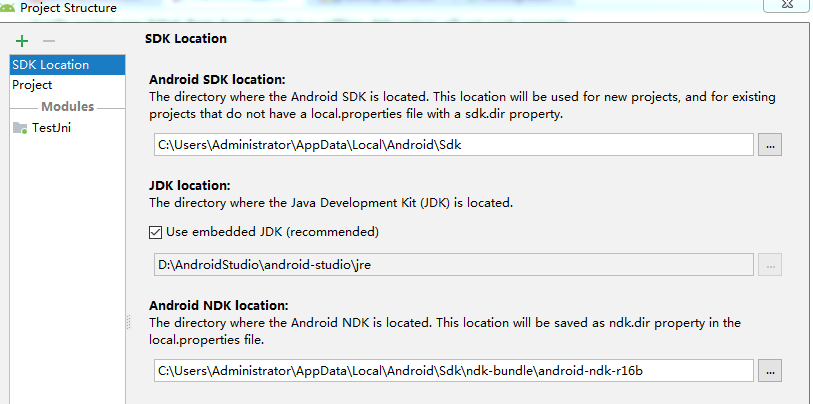Click the green plus add module icon
Image resolution: width=813 pixels, height=404 pixels.
(22, 41)
